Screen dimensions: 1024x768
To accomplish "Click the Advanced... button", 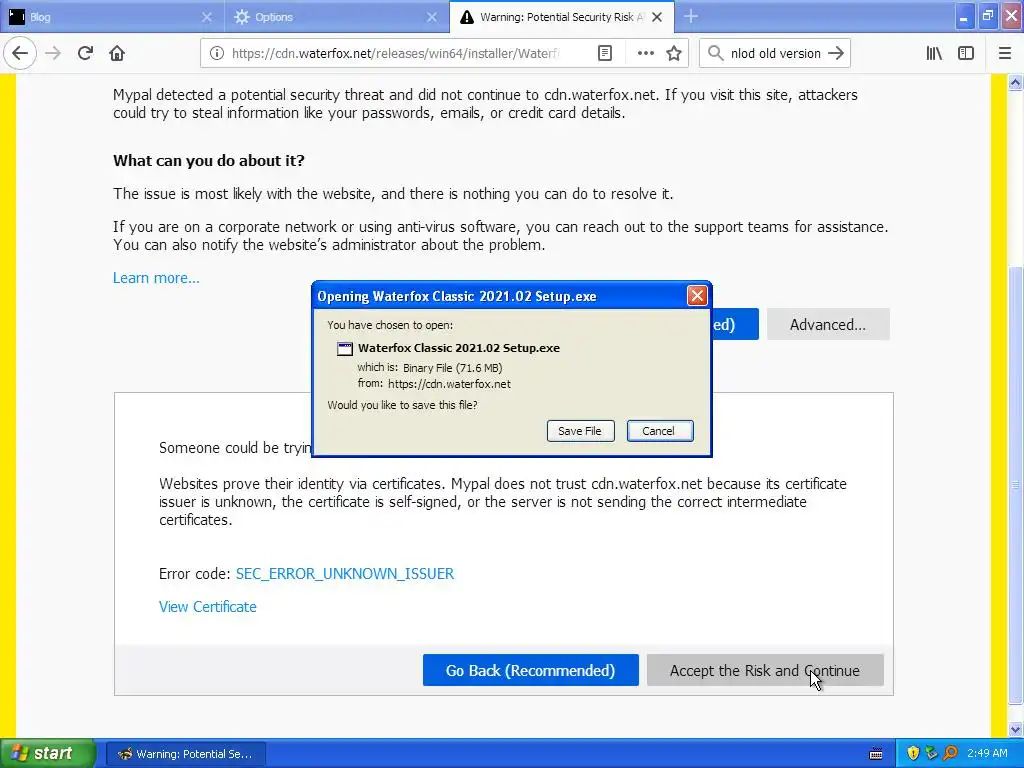I will (827, 325).
